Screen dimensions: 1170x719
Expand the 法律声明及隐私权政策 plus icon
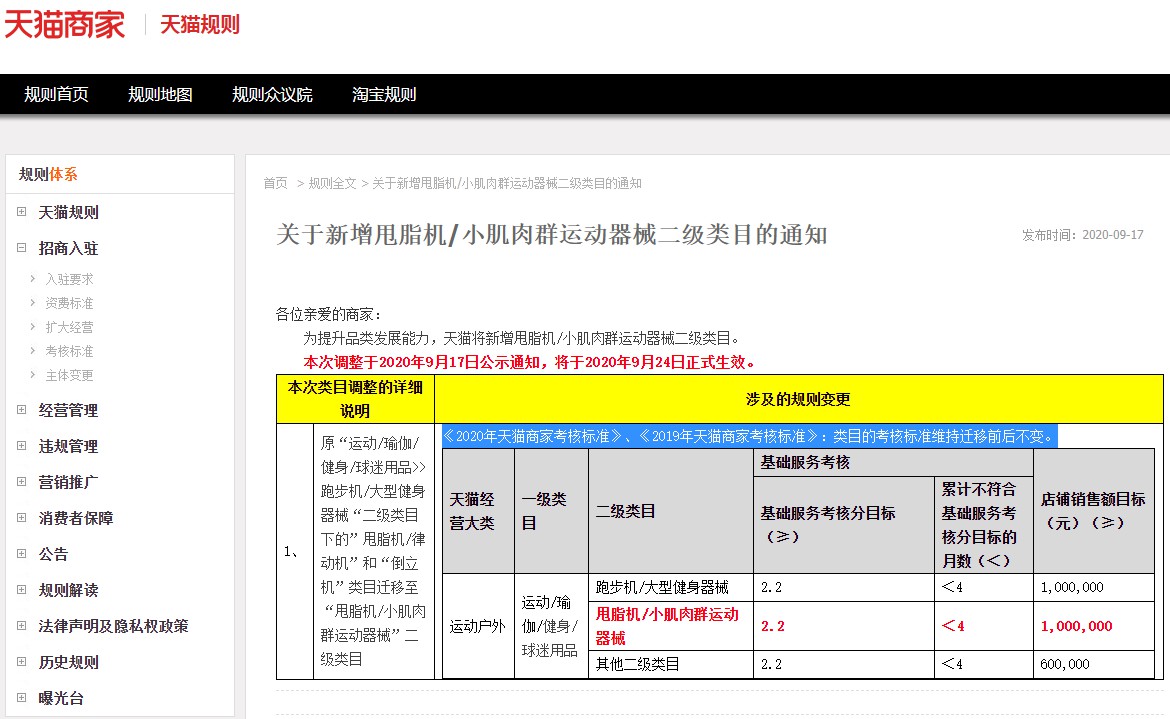click(22, 626)
